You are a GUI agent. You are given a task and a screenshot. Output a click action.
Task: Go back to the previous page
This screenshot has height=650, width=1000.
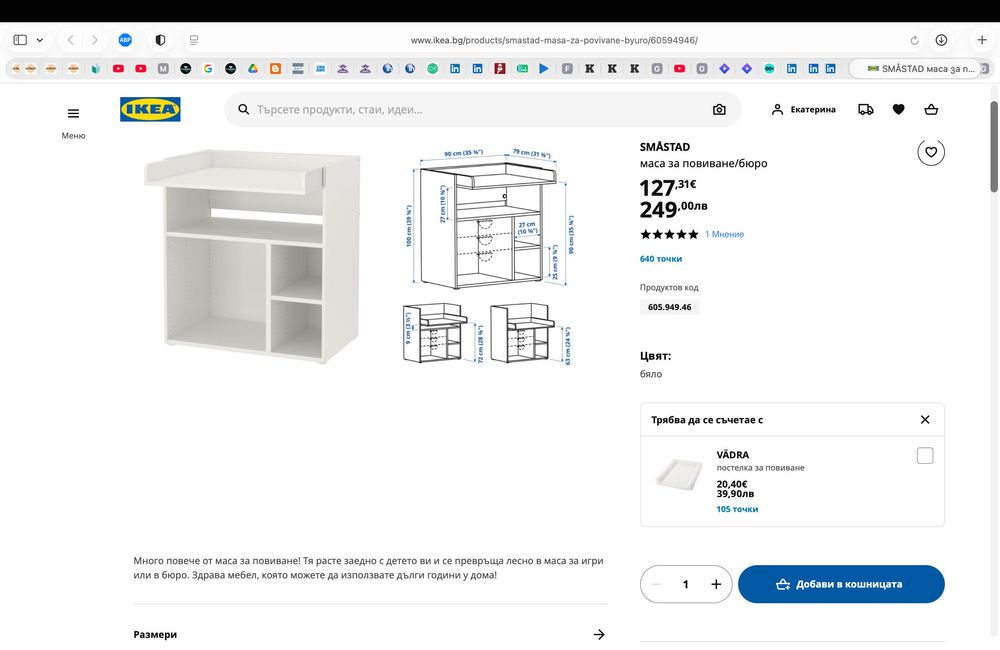tap(71, 40)
